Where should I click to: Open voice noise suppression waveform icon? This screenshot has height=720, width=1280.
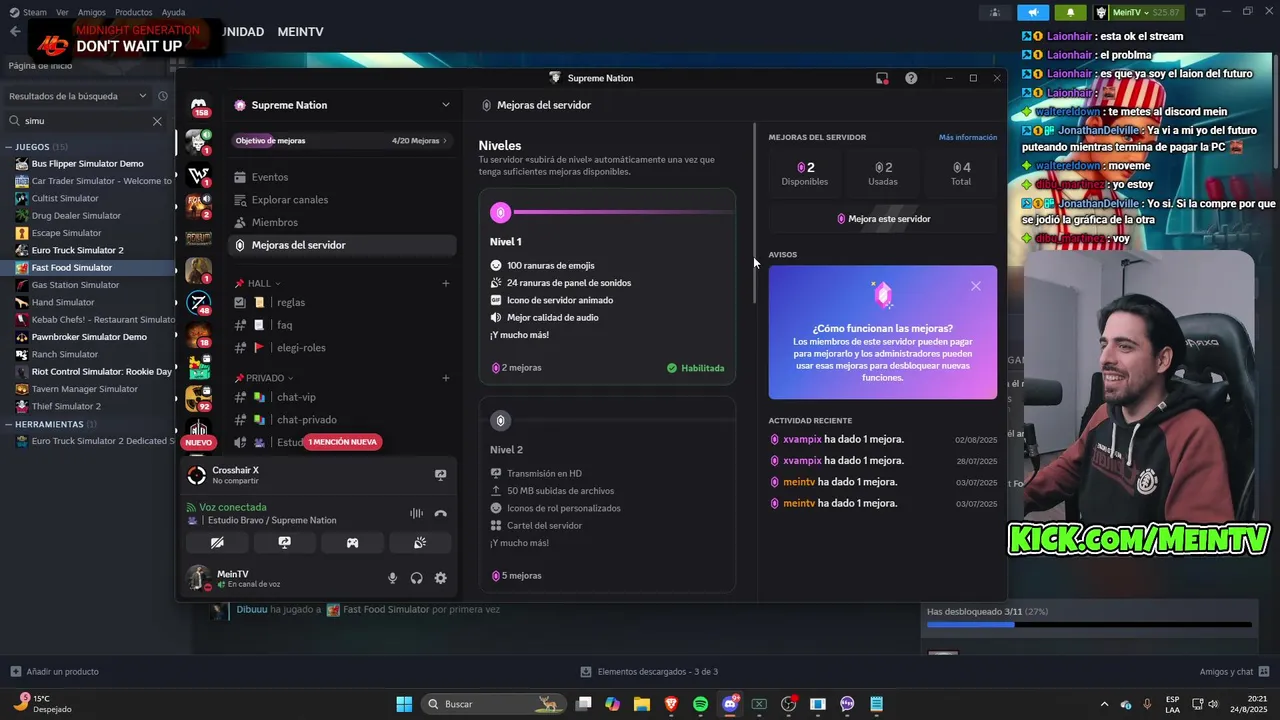pyautogui.click(x=416, y=513)
